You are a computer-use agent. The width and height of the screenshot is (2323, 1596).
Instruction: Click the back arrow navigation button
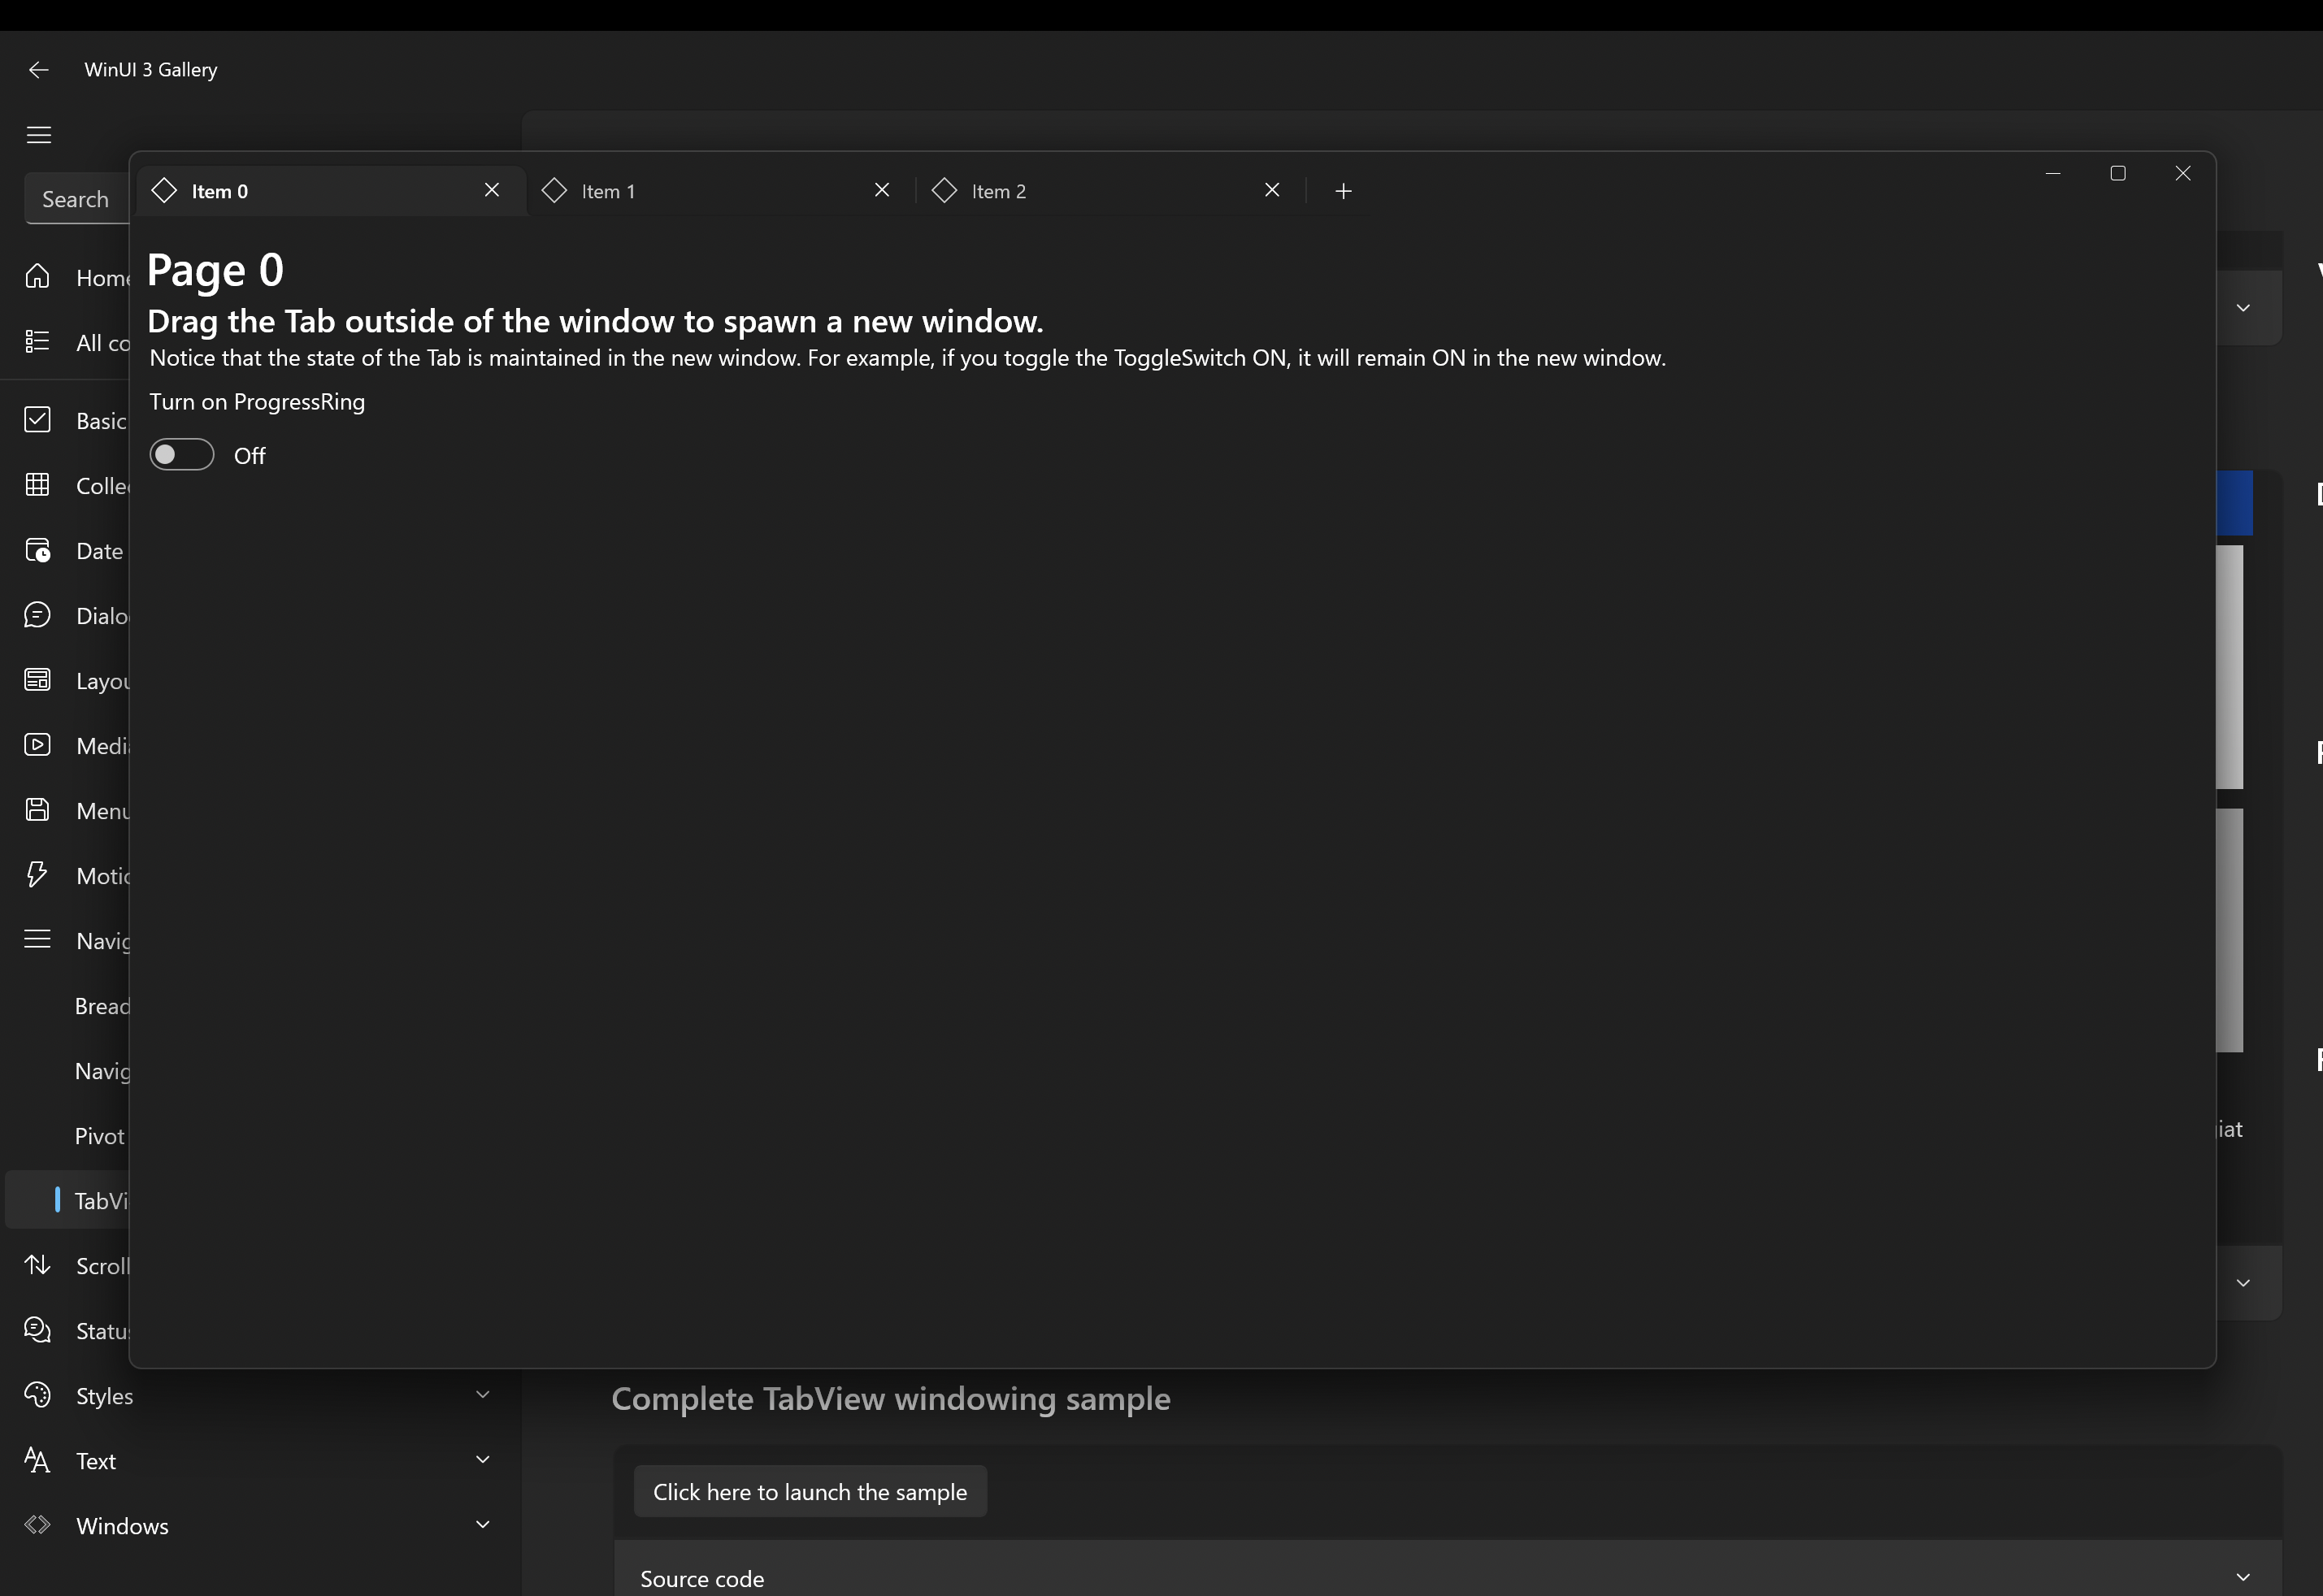coord(38,69)
